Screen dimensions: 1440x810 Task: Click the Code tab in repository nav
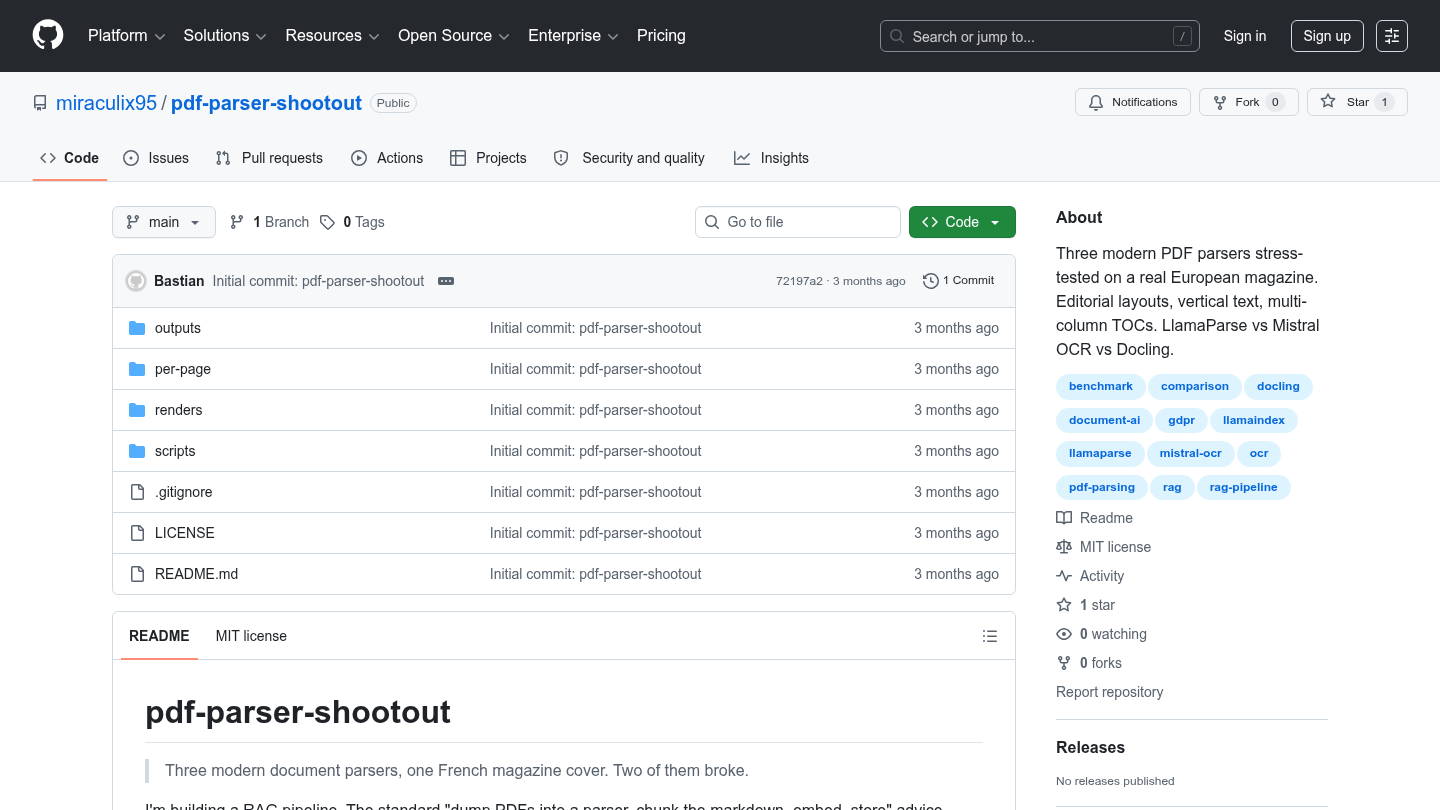pos(70,158)
